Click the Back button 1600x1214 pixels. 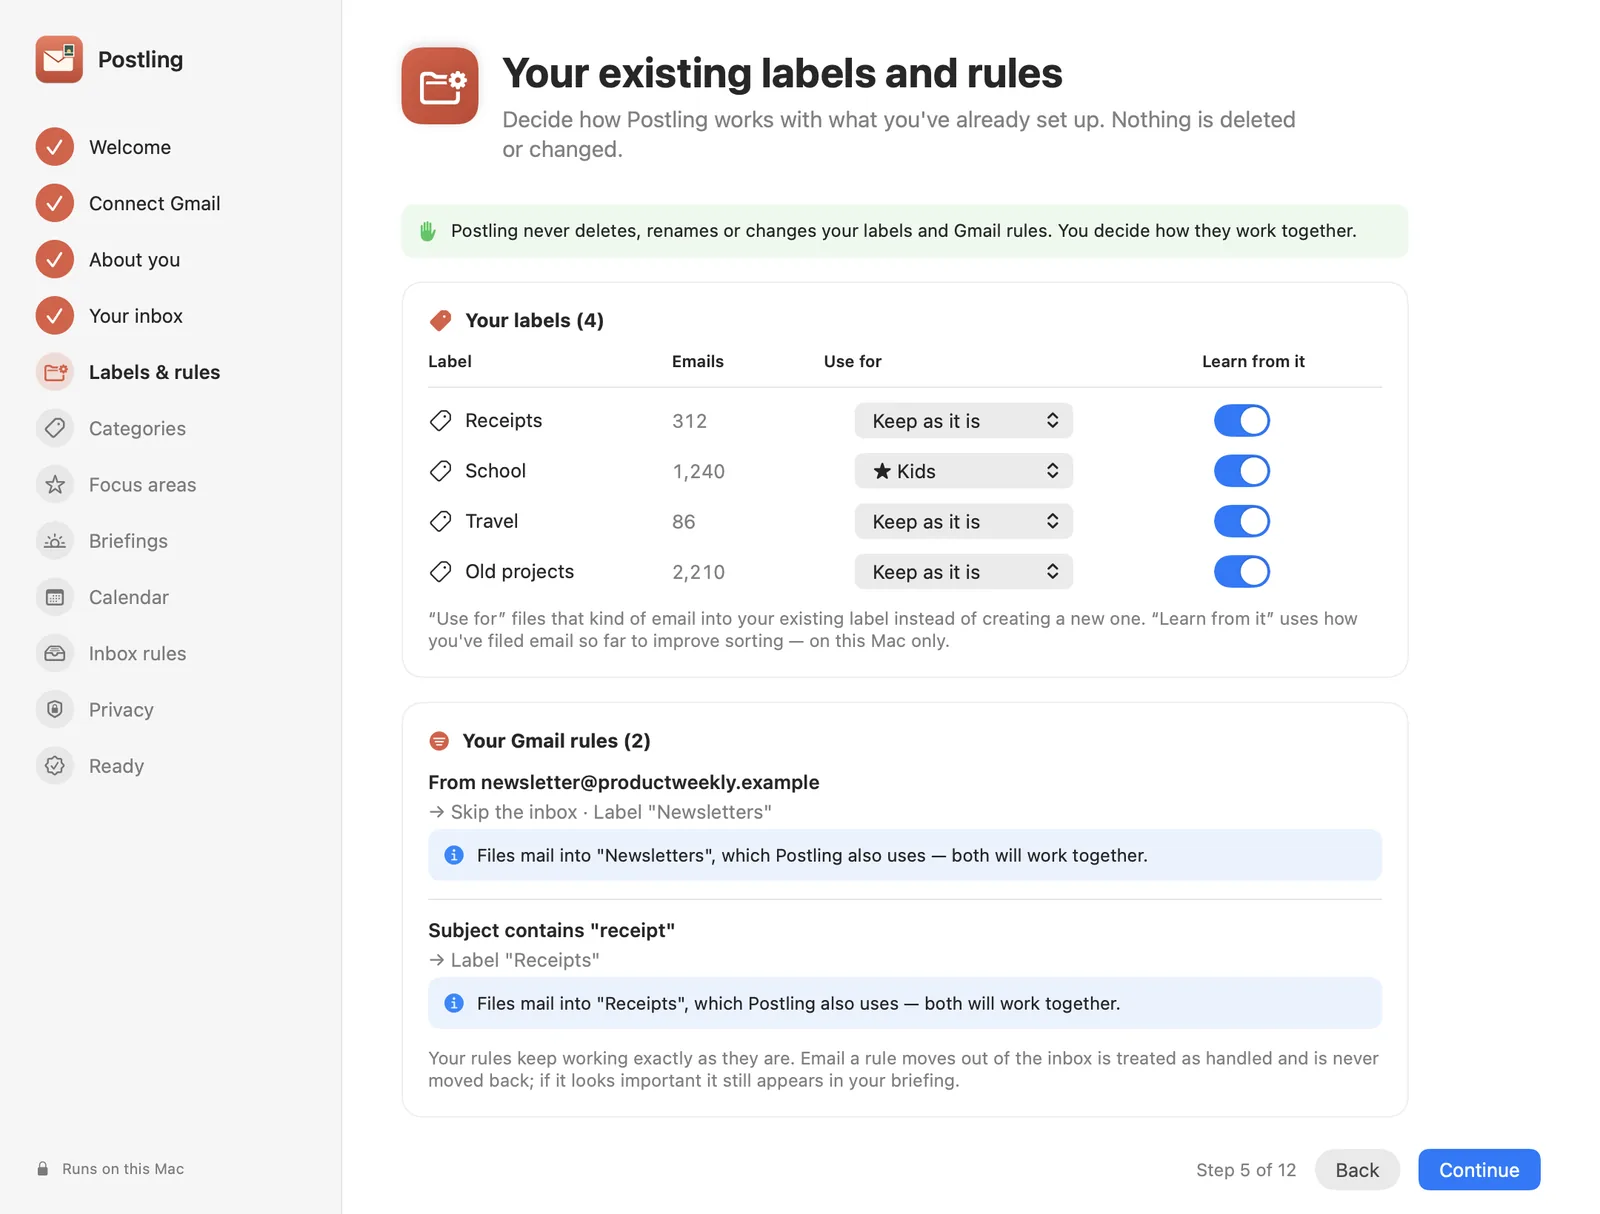pos(1357,1170)
